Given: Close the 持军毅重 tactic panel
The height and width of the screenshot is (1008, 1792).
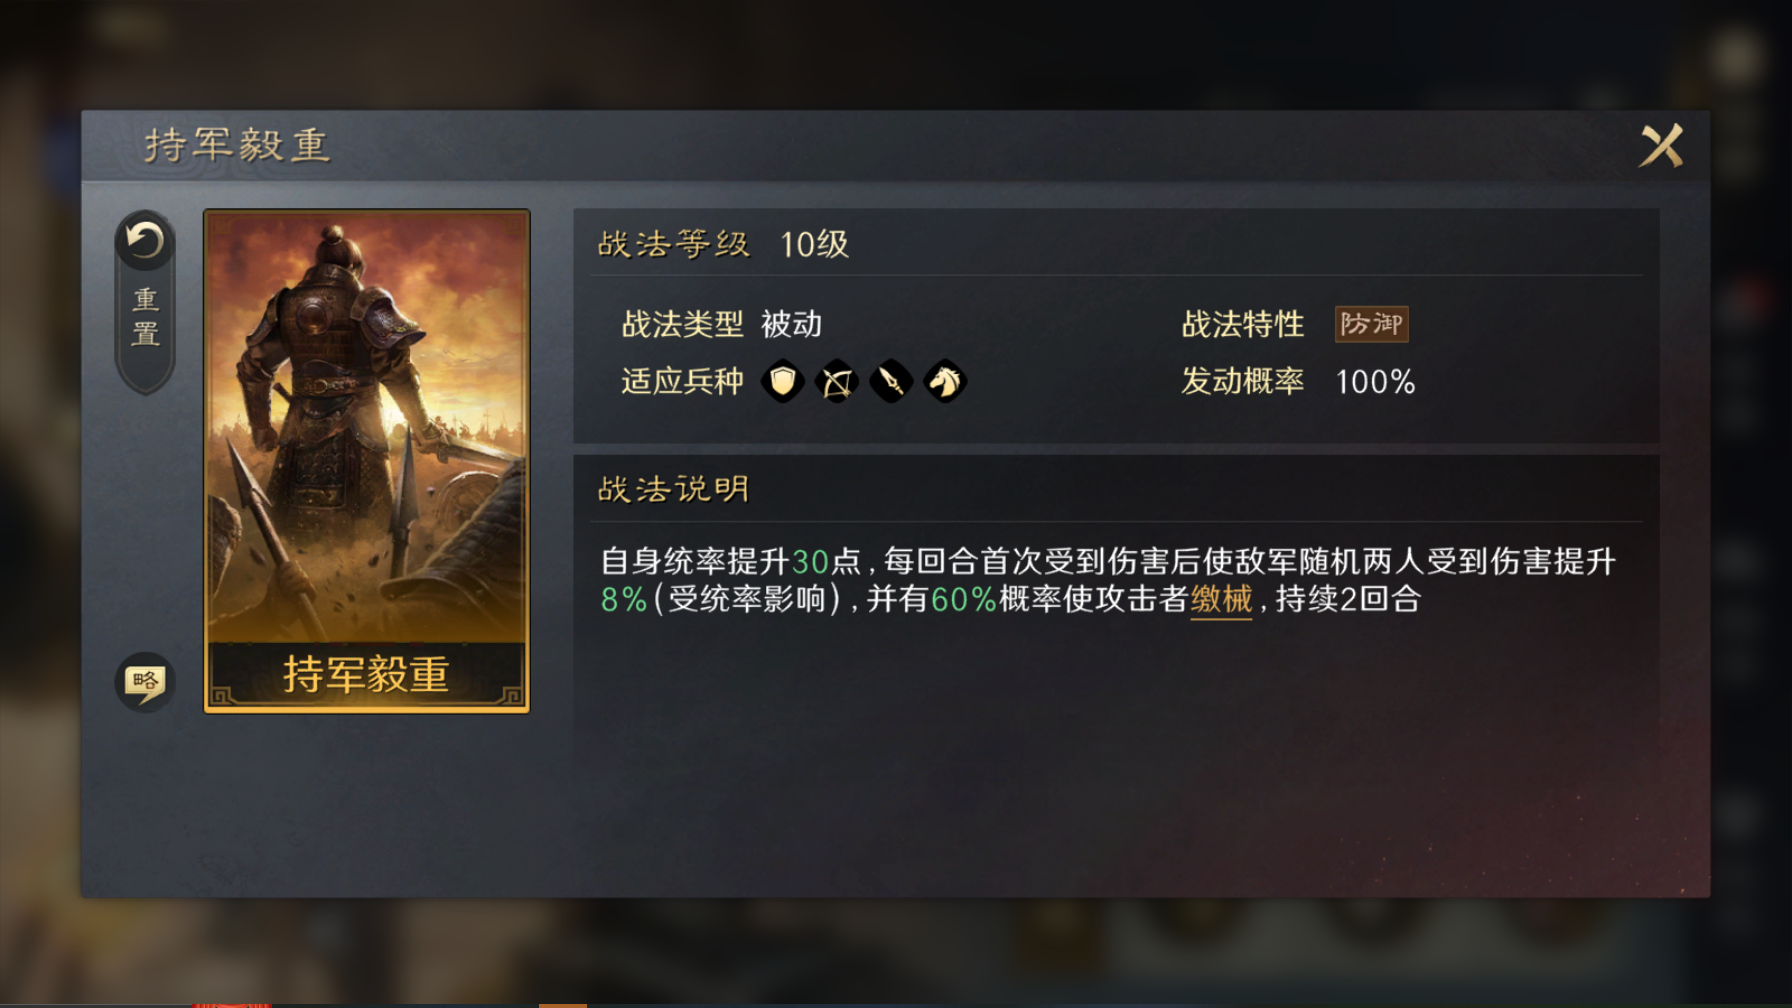Looking at the screenshot, I should 1661,146.
